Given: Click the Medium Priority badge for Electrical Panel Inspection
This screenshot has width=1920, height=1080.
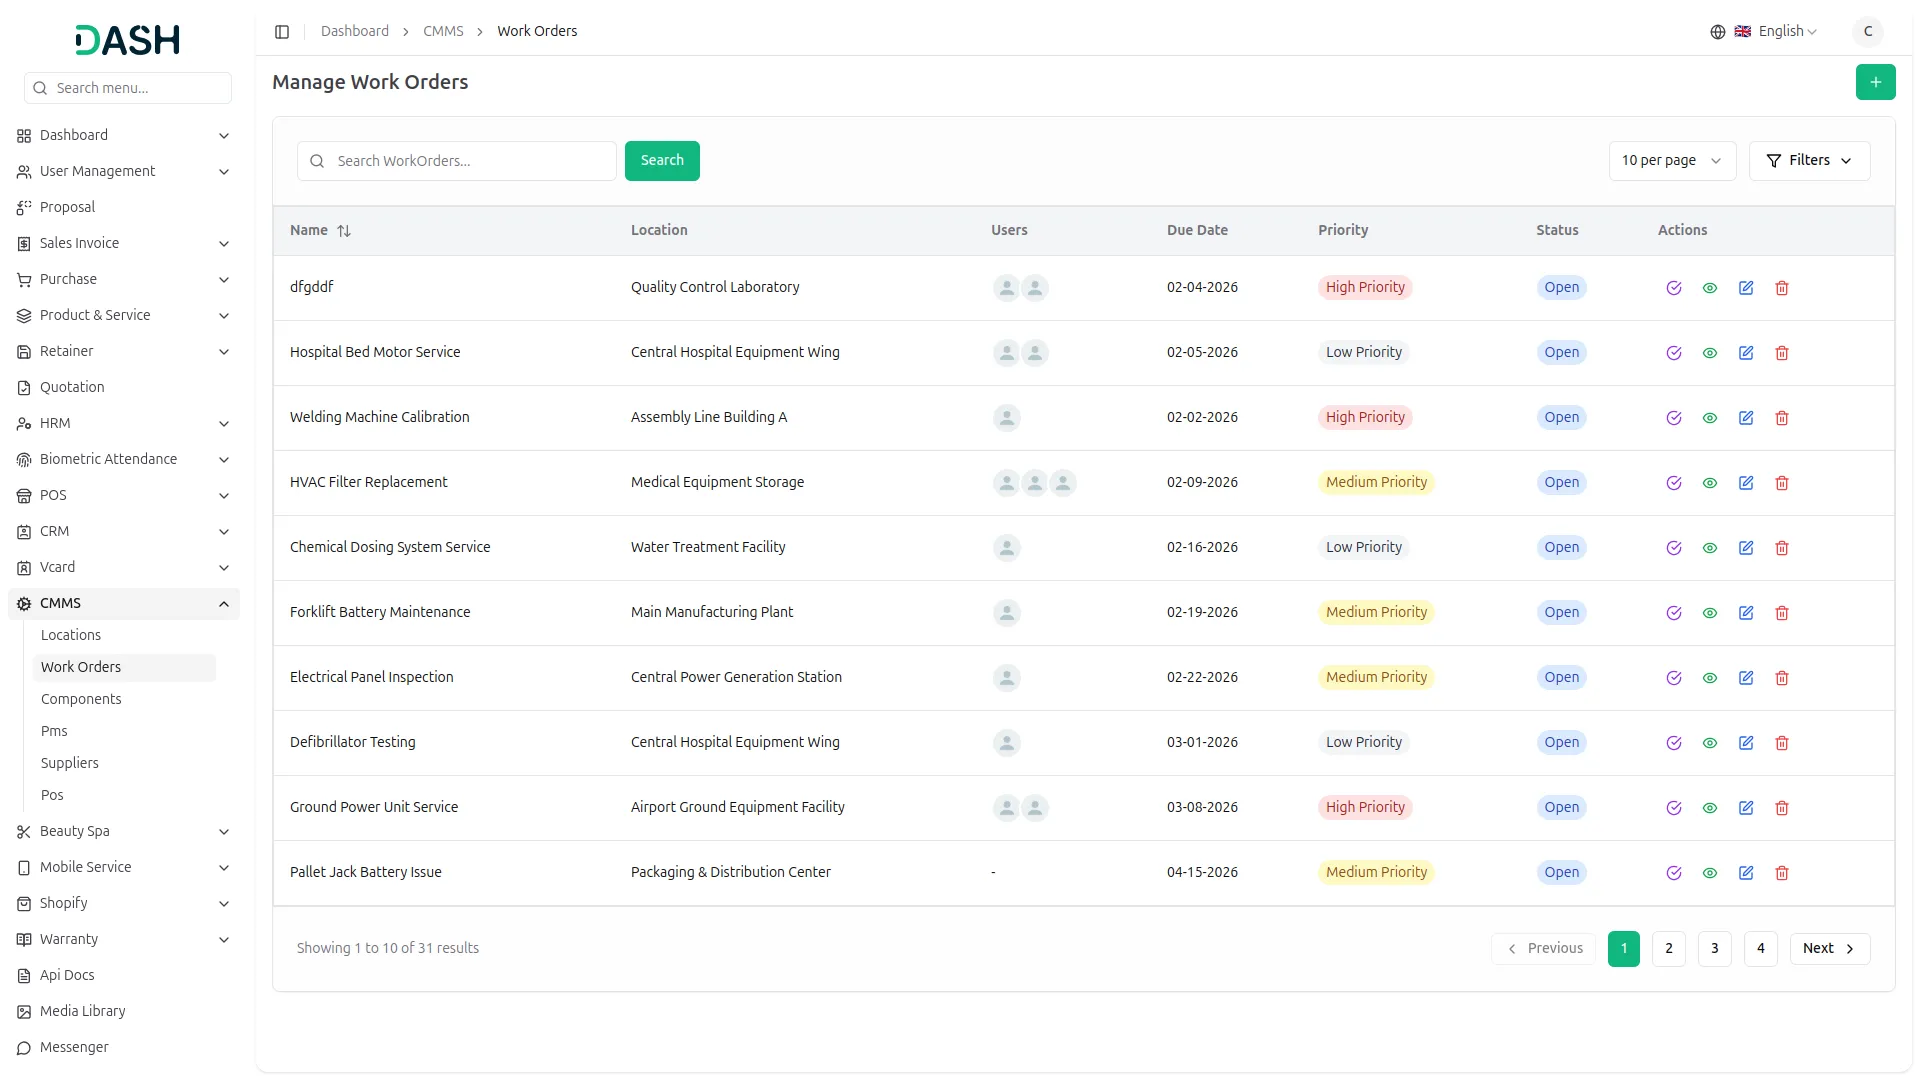Looking at the screenshot, I should 1375,678.
